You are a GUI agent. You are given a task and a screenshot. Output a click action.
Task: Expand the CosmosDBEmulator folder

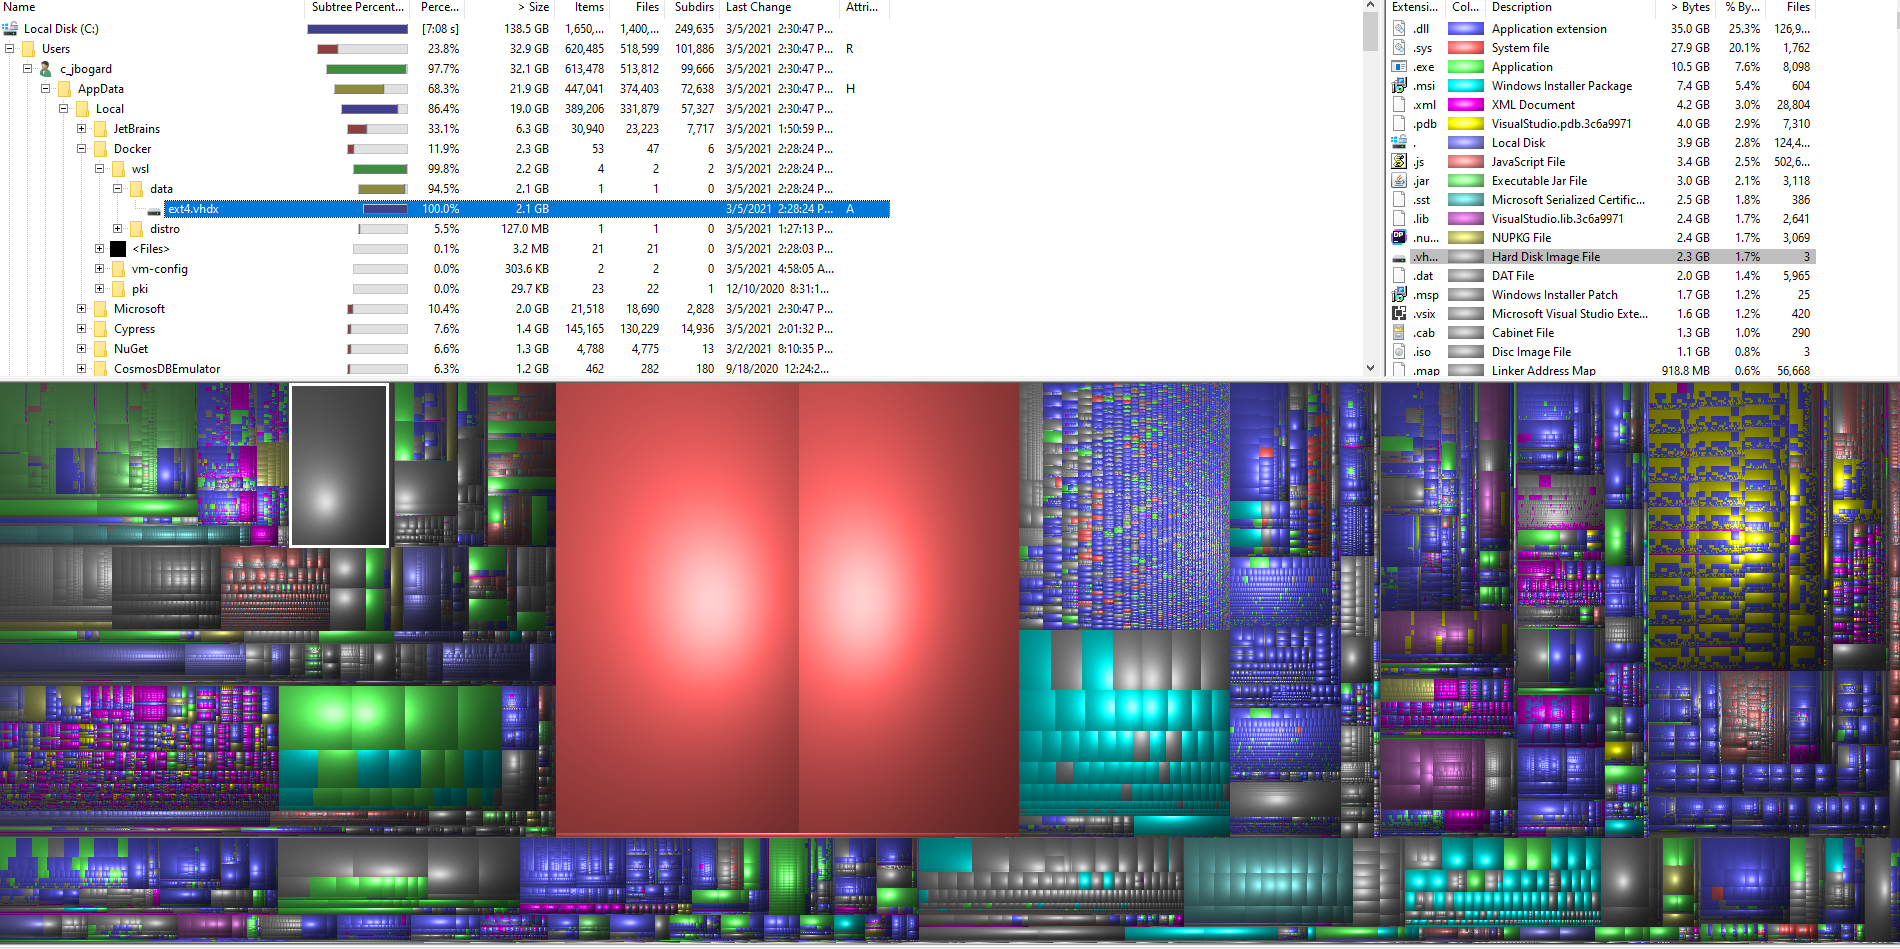point(82,369)
